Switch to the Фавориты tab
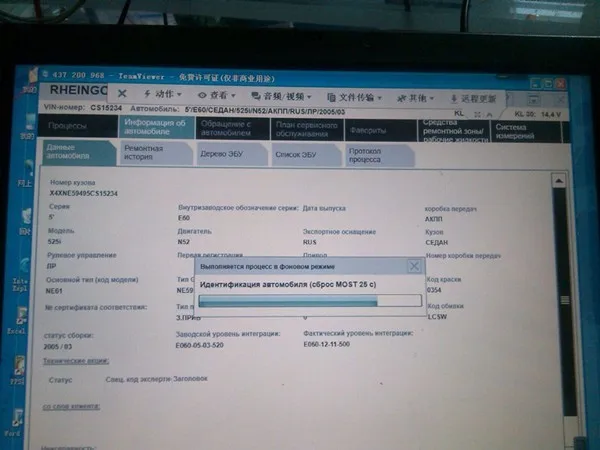Screen dimensions: 600x450 point(380,130)
